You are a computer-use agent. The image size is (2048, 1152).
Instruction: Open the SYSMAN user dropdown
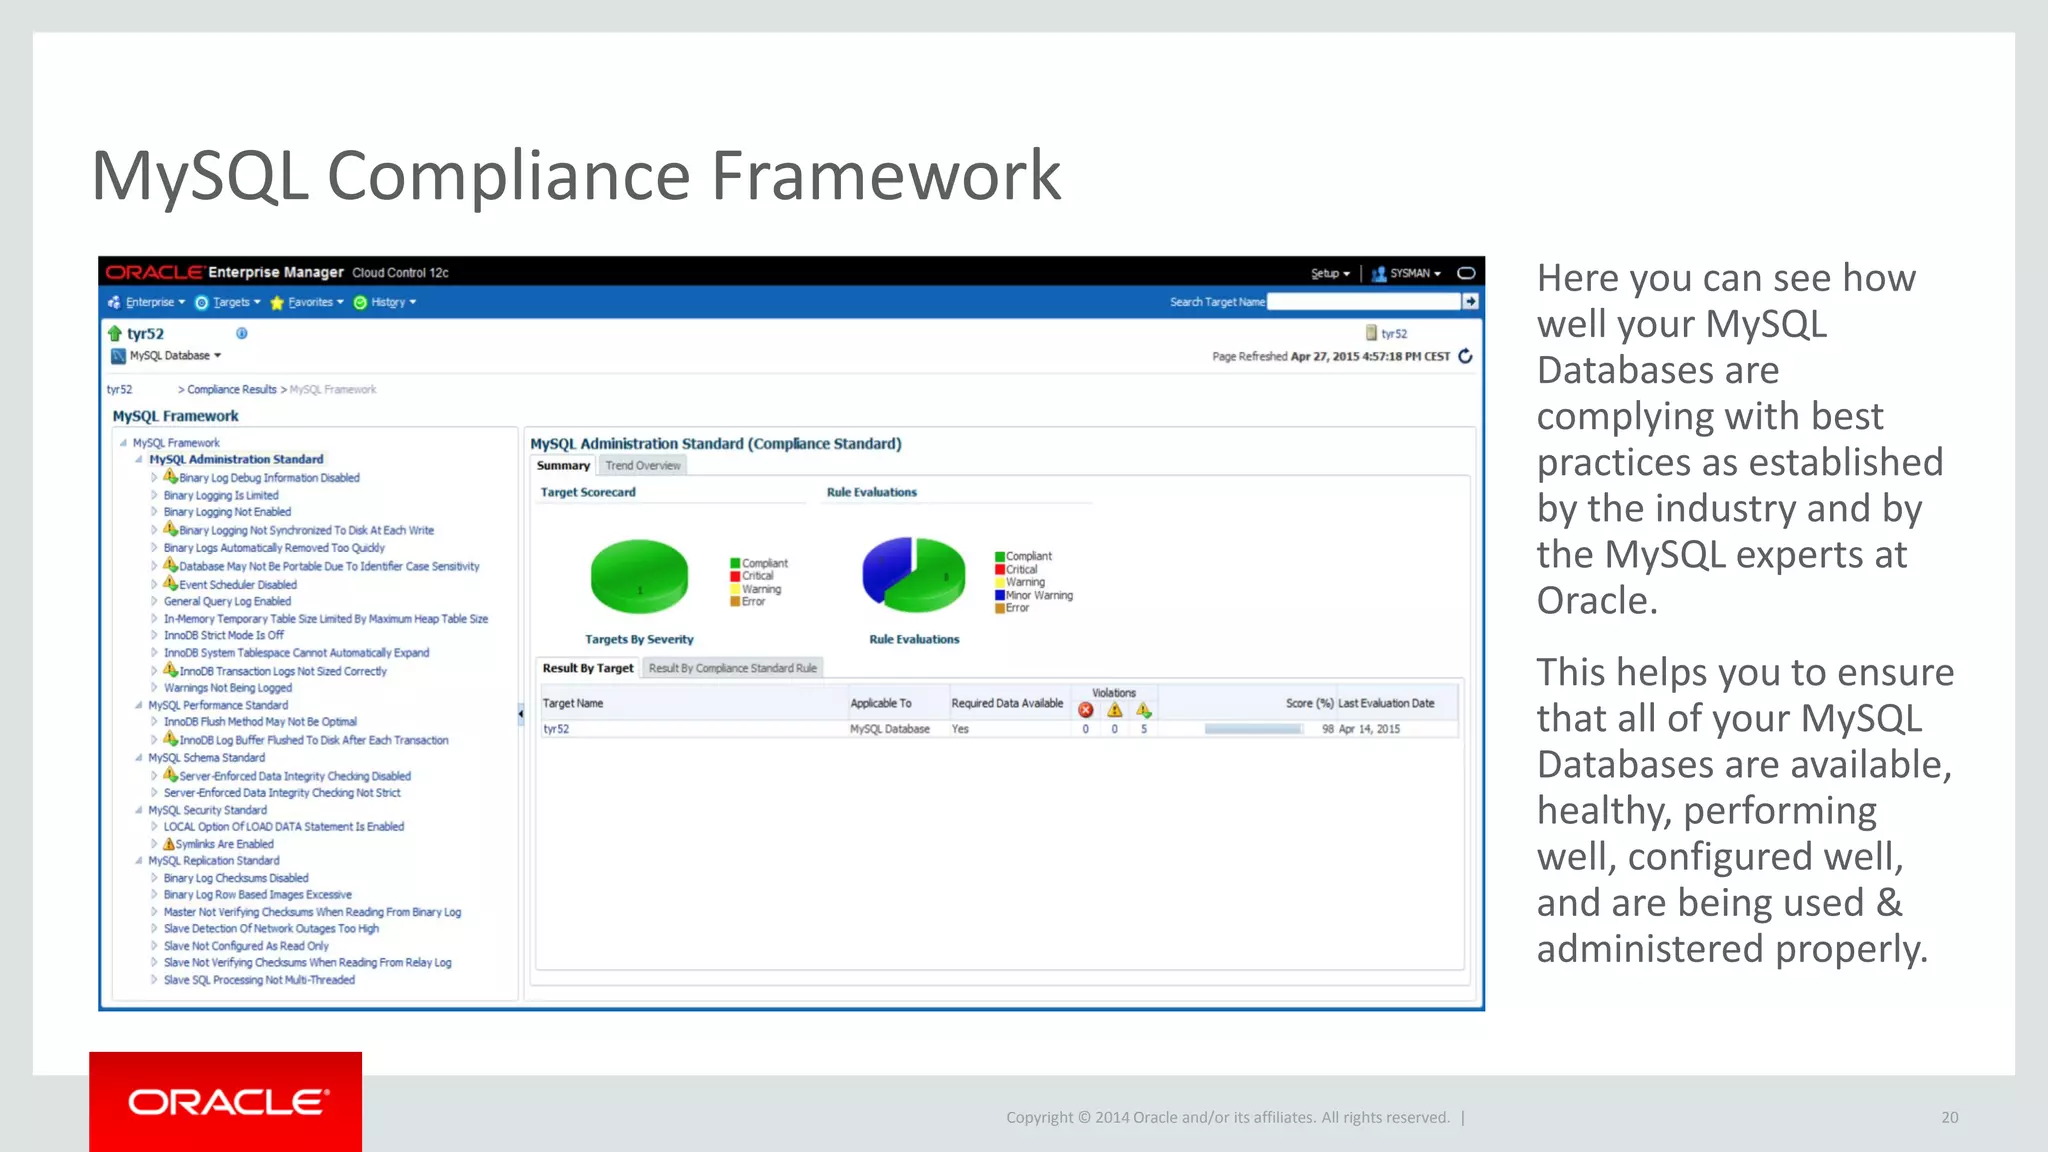(1406, 273)
